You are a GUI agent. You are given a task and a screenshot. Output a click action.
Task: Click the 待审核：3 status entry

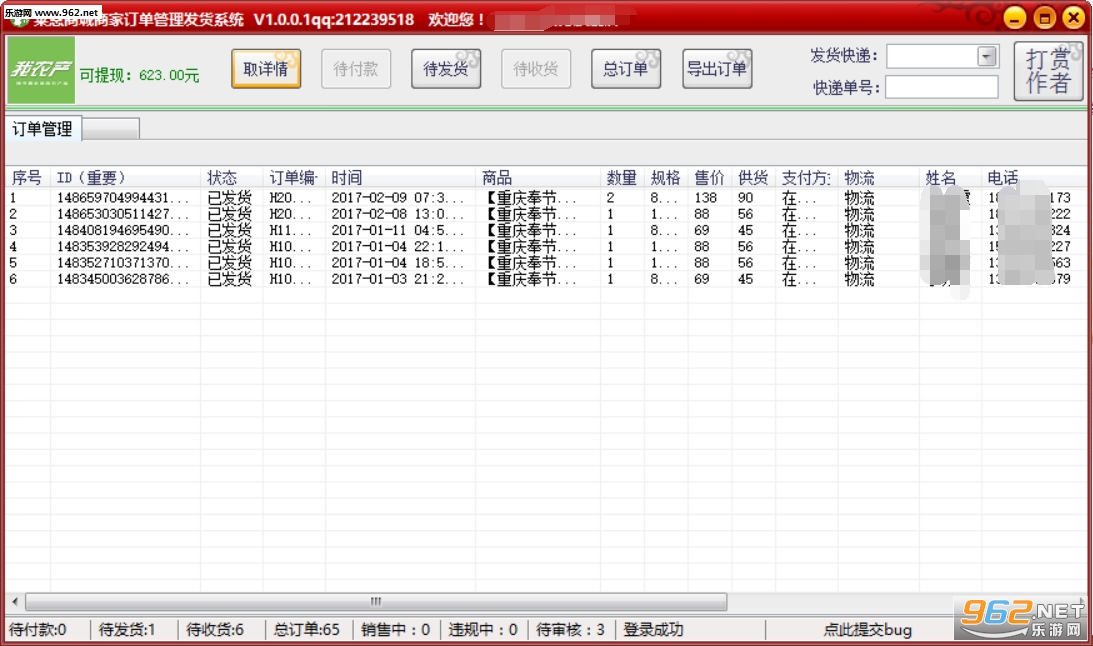click(571, 630)
